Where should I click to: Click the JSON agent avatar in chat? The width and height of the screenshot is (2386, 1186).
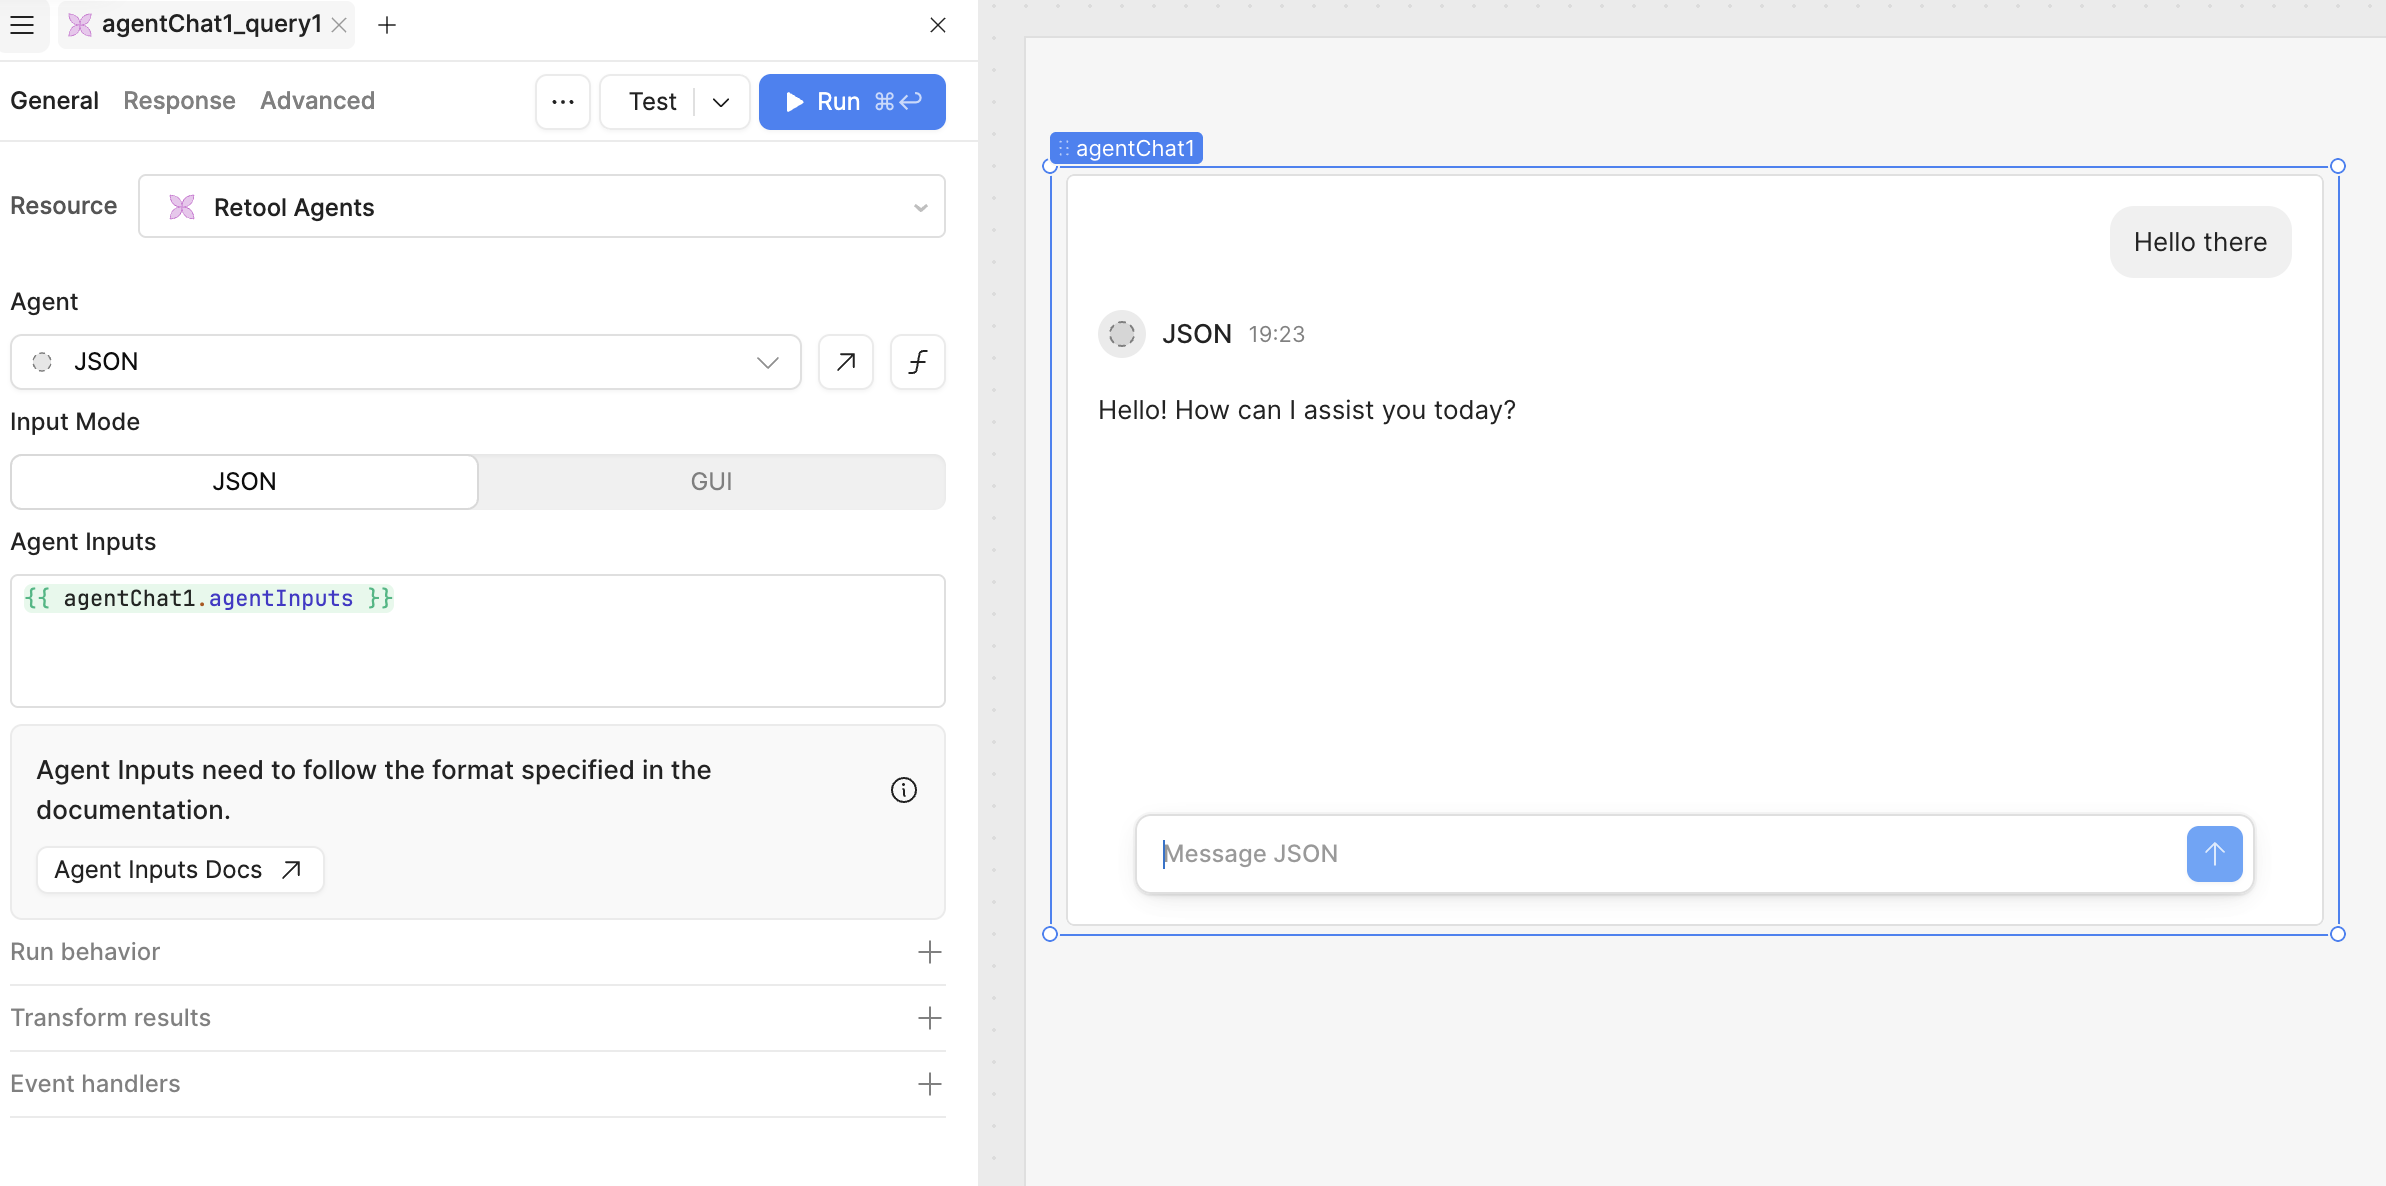pyautogui.click(x=1121, y=334)
